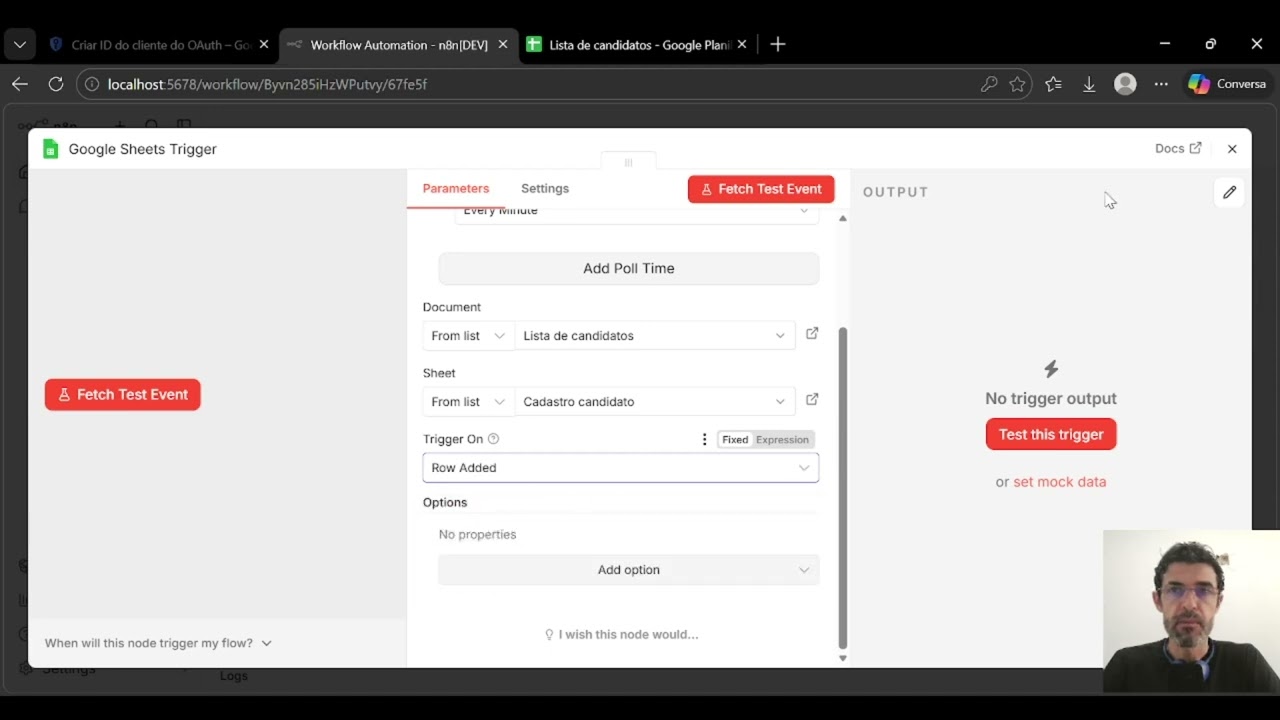Open browser more options menu
1280x720 pixels.
(1161, 84)
